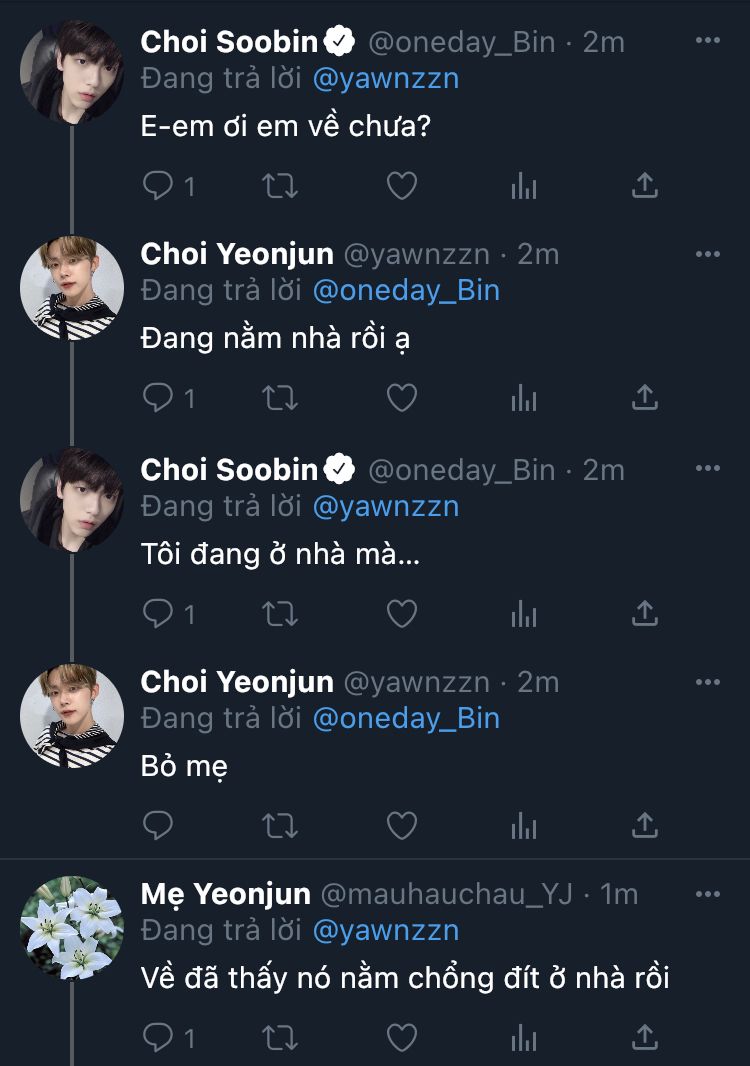Image resolution: width=750 pixels, height=1066 pixels.
Task: Like the 'Tôi đang ở nhà mà...' tweet
Action: coord(401,611)
